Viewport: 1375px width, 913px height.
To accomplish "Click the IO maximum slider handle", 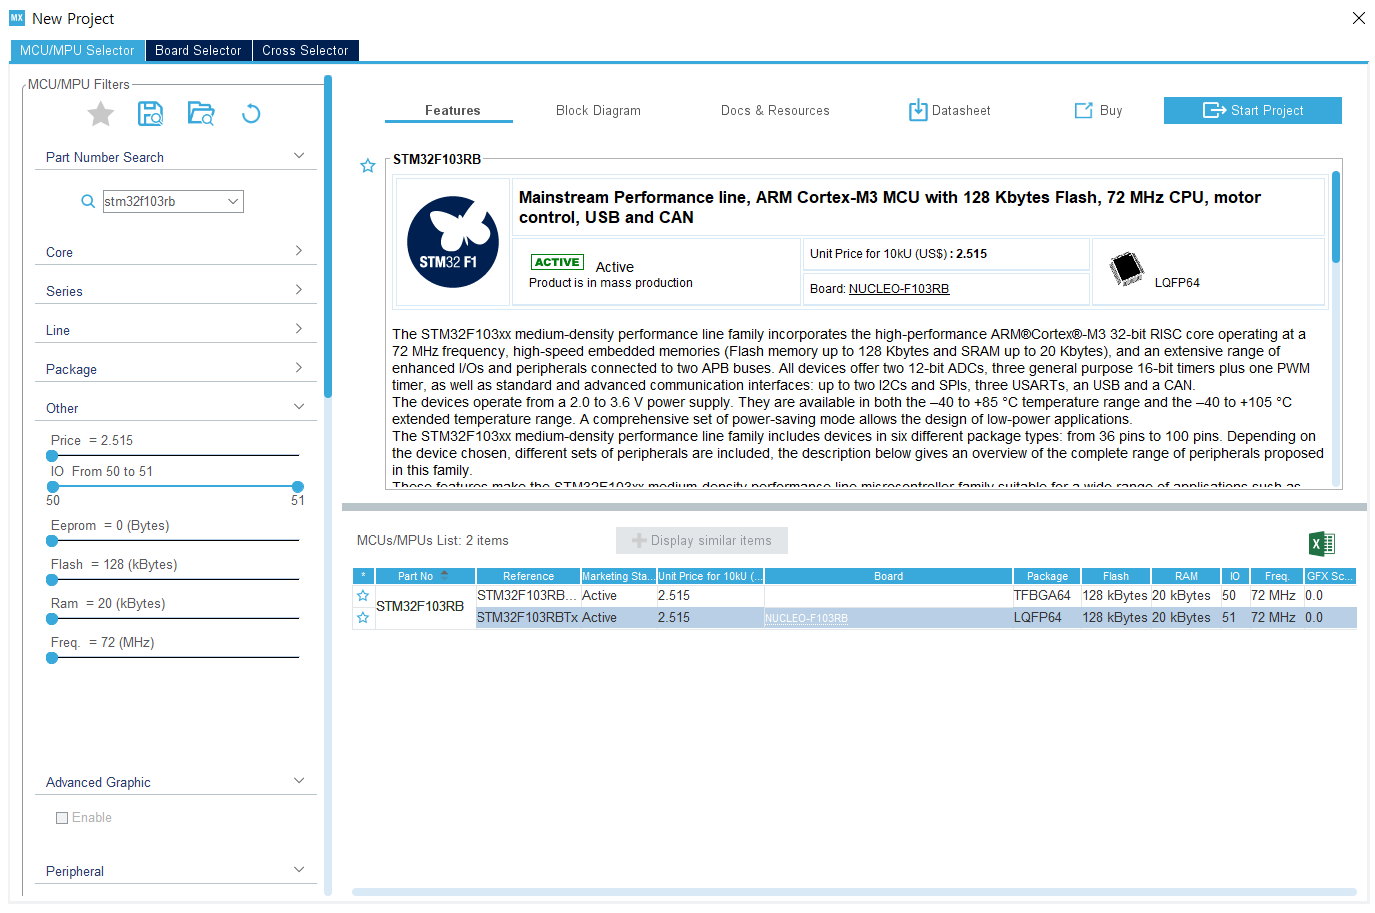I will coord(298,486).
